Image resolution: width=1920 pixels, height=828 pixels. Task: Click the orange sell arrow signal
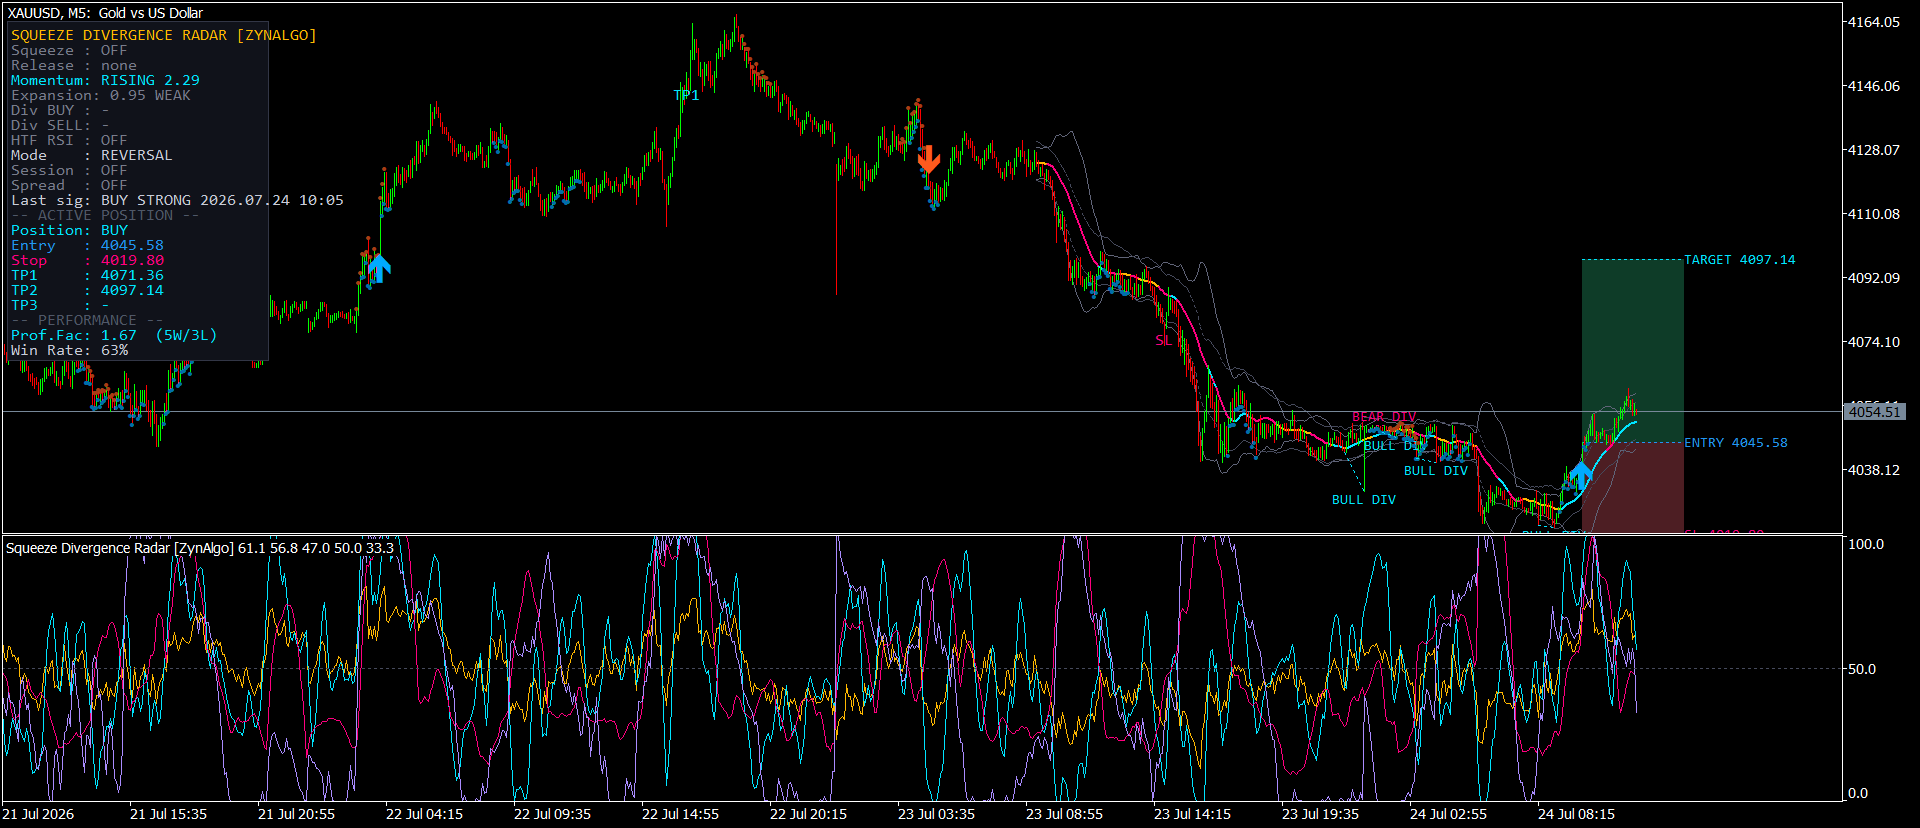[929, 159]
